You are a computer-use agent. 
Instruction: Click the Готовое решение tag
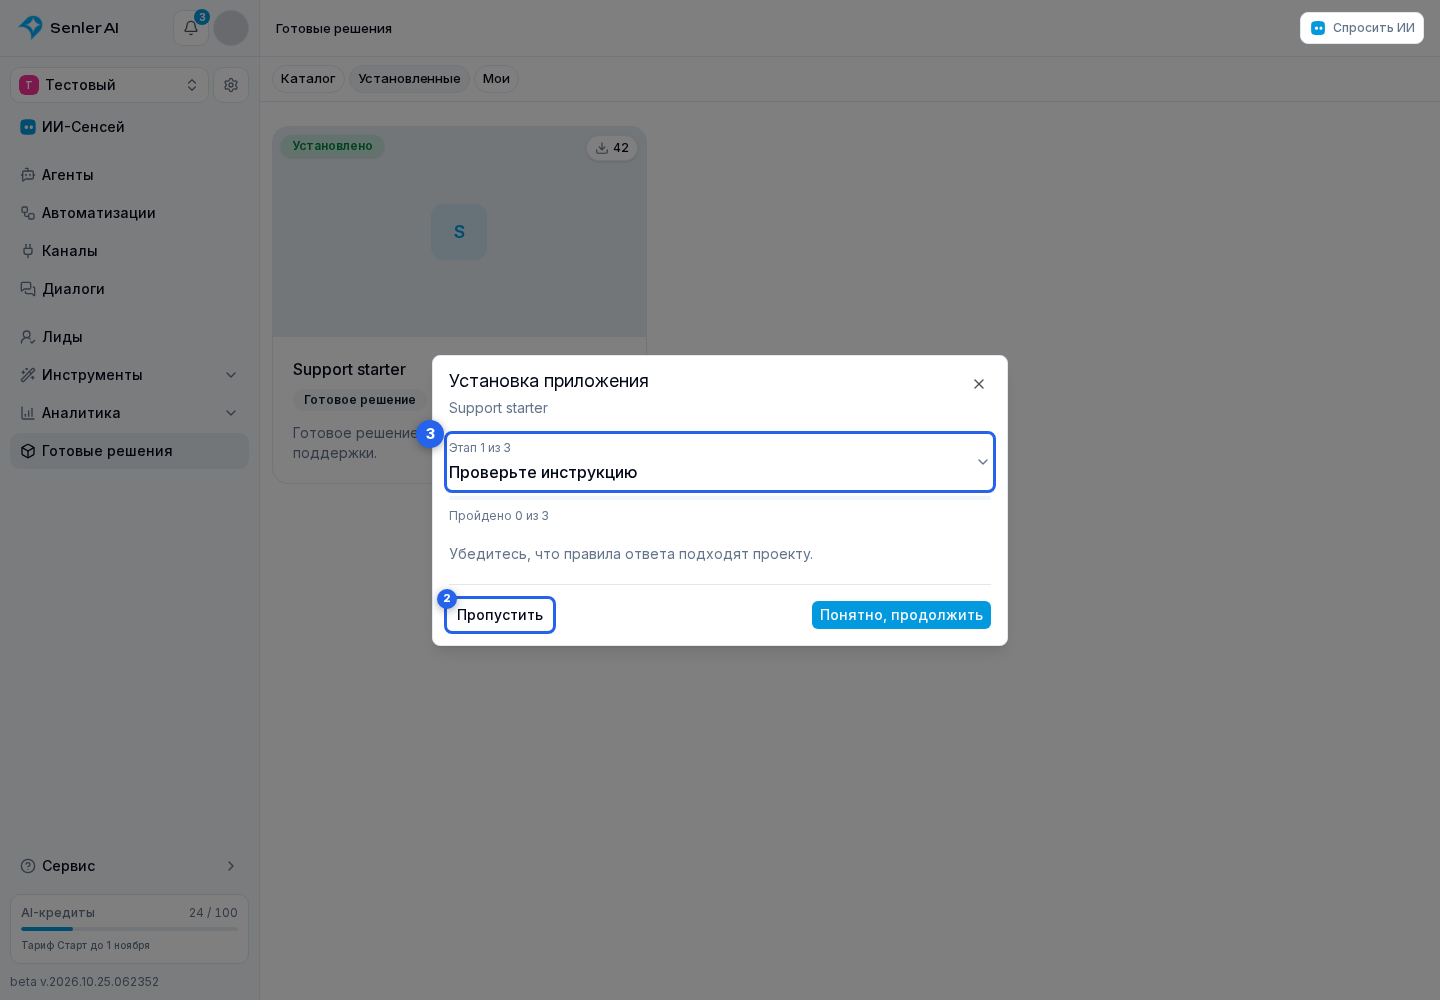click(x=360, y=400)
